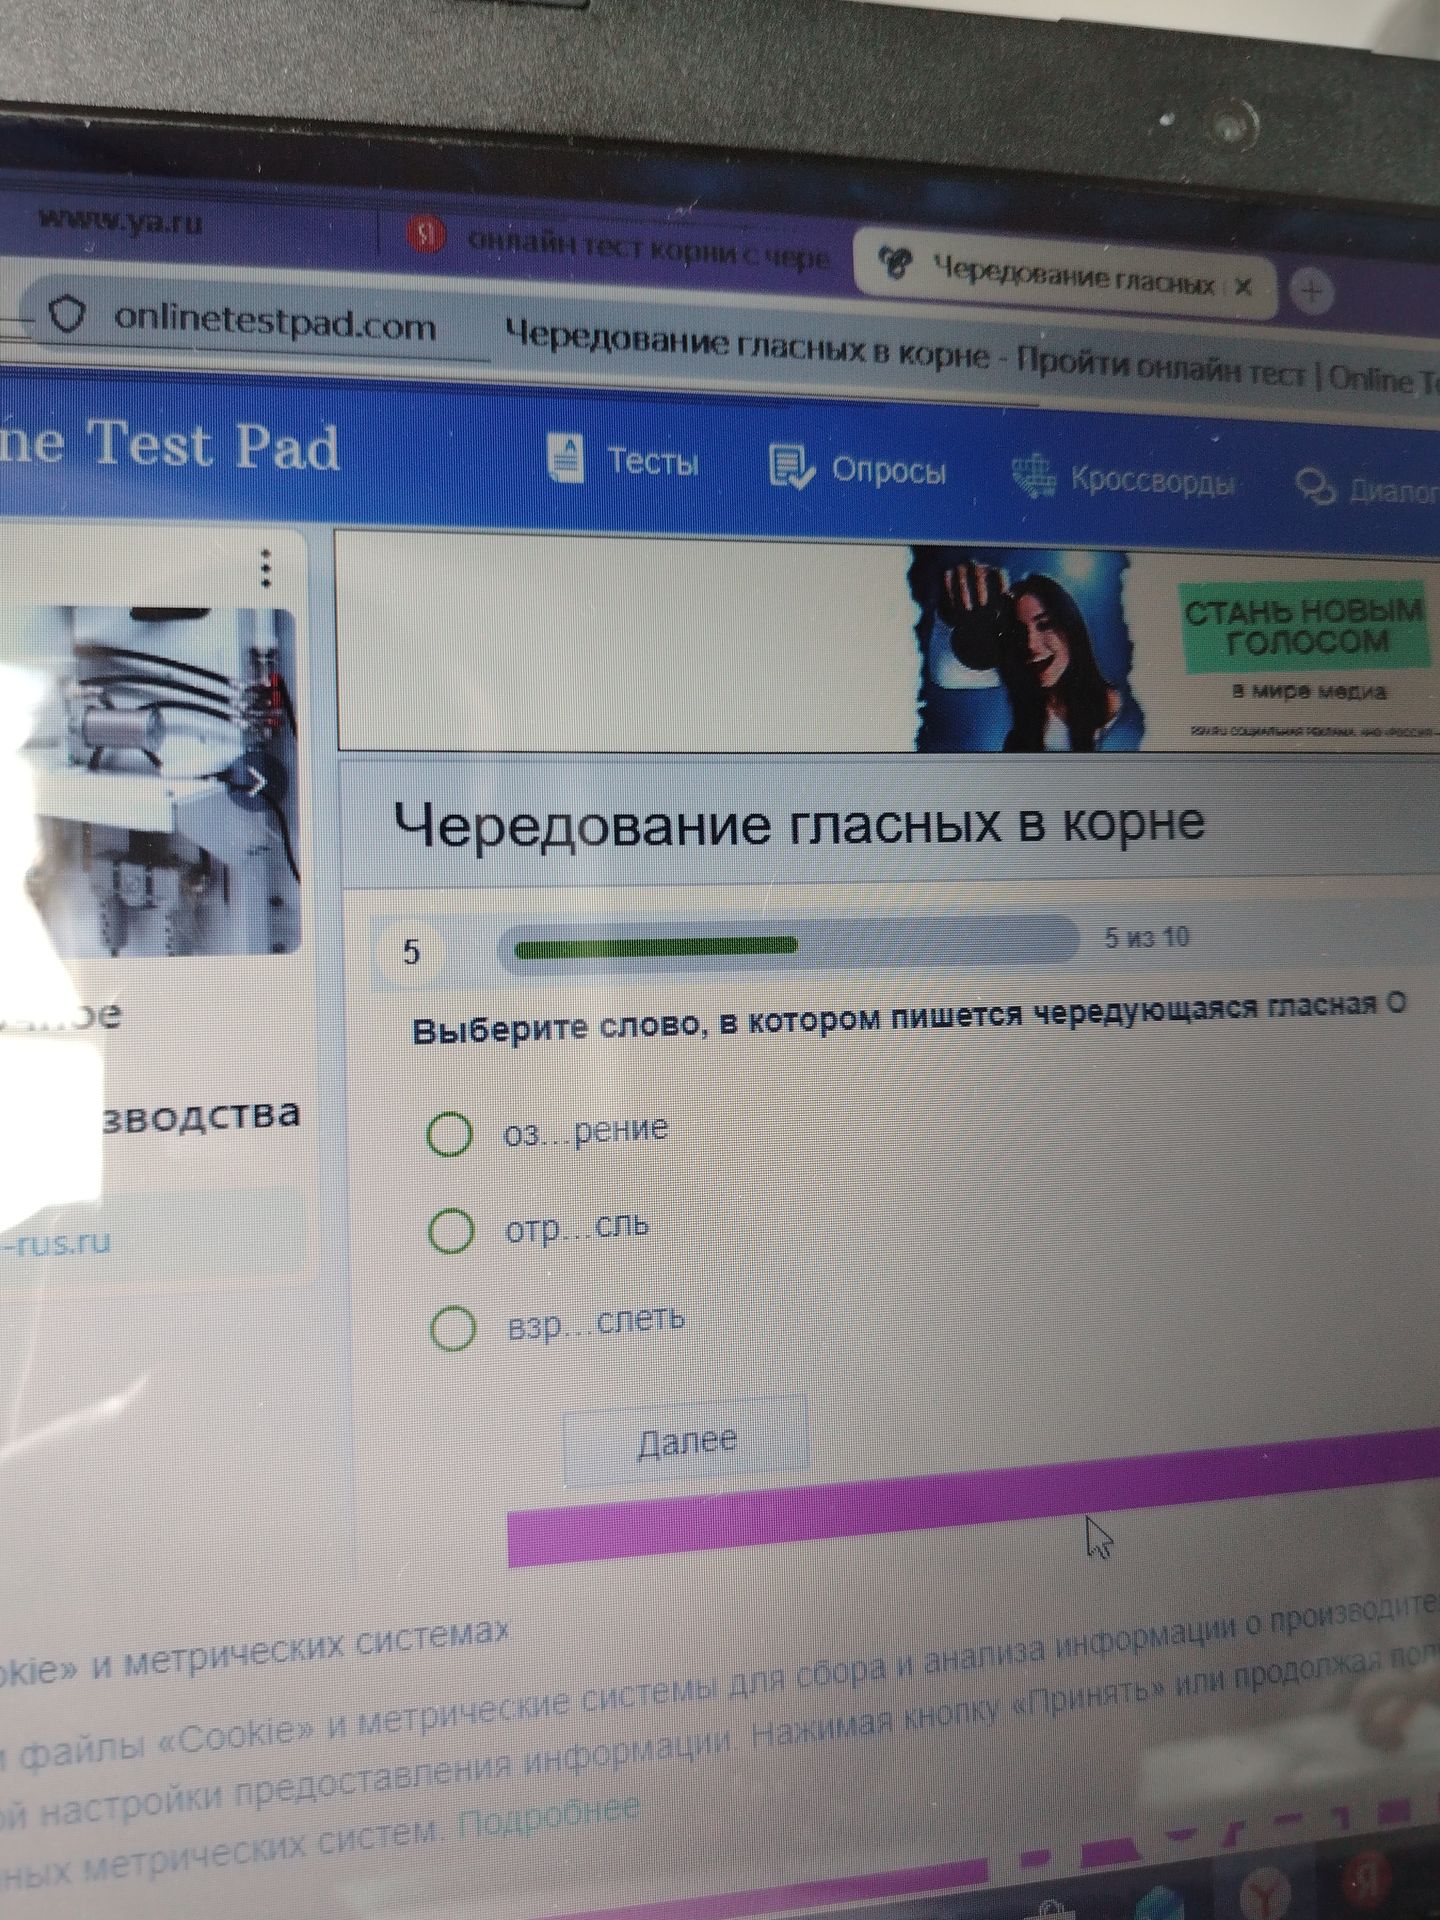Click the Чередование гласных в корне heading
Screen dimensions: 1440x1920
799,825
